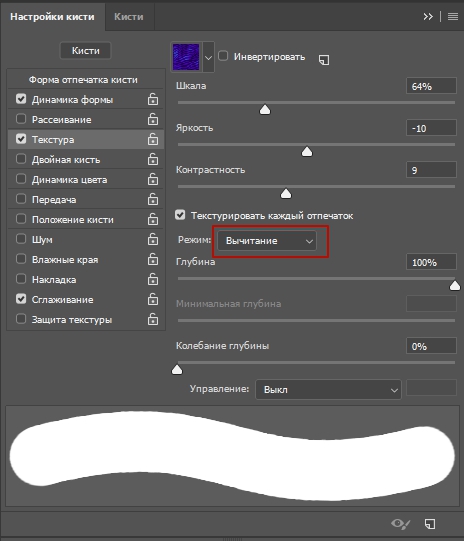464x541 pixels.
Task: Uncheck Динамика формы checkbox
Action: 21,99
